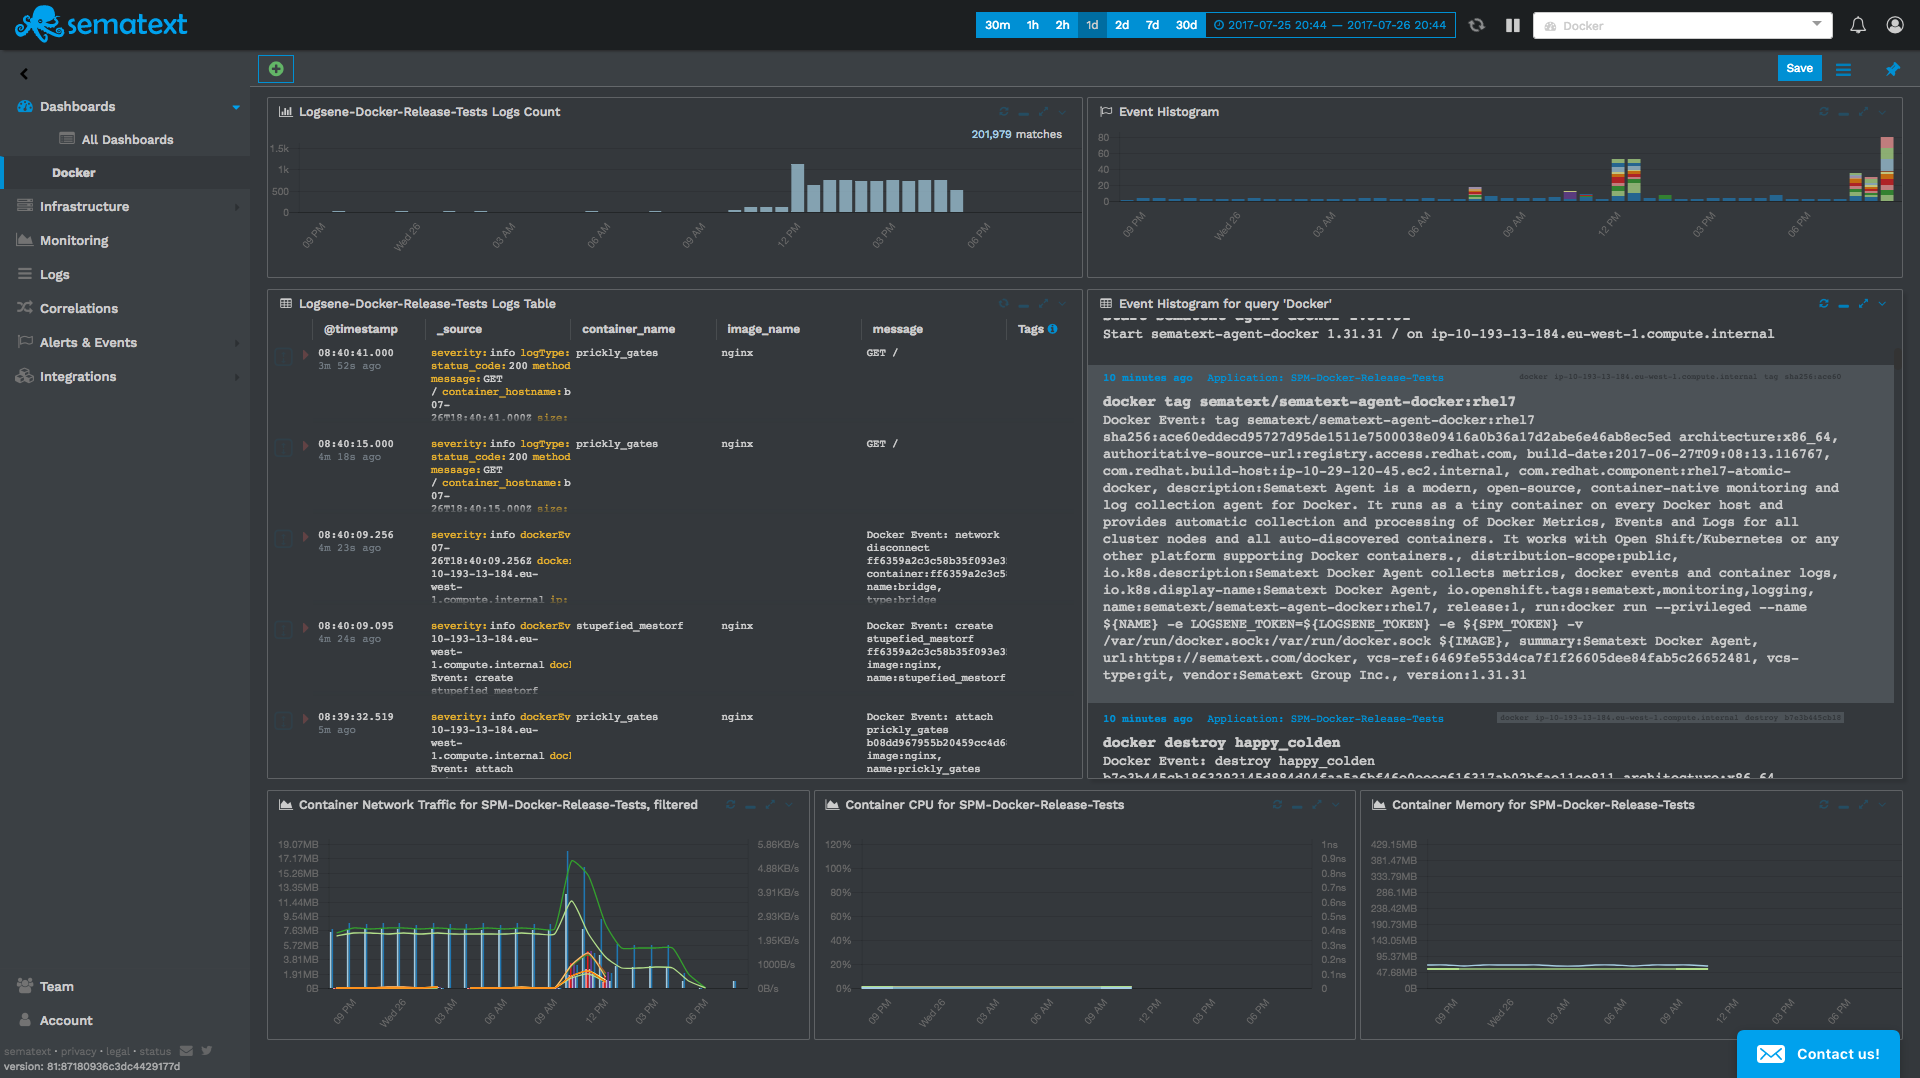Collapse the Dashboards section arrow
1920x1078 pixels.
[236, 107]
